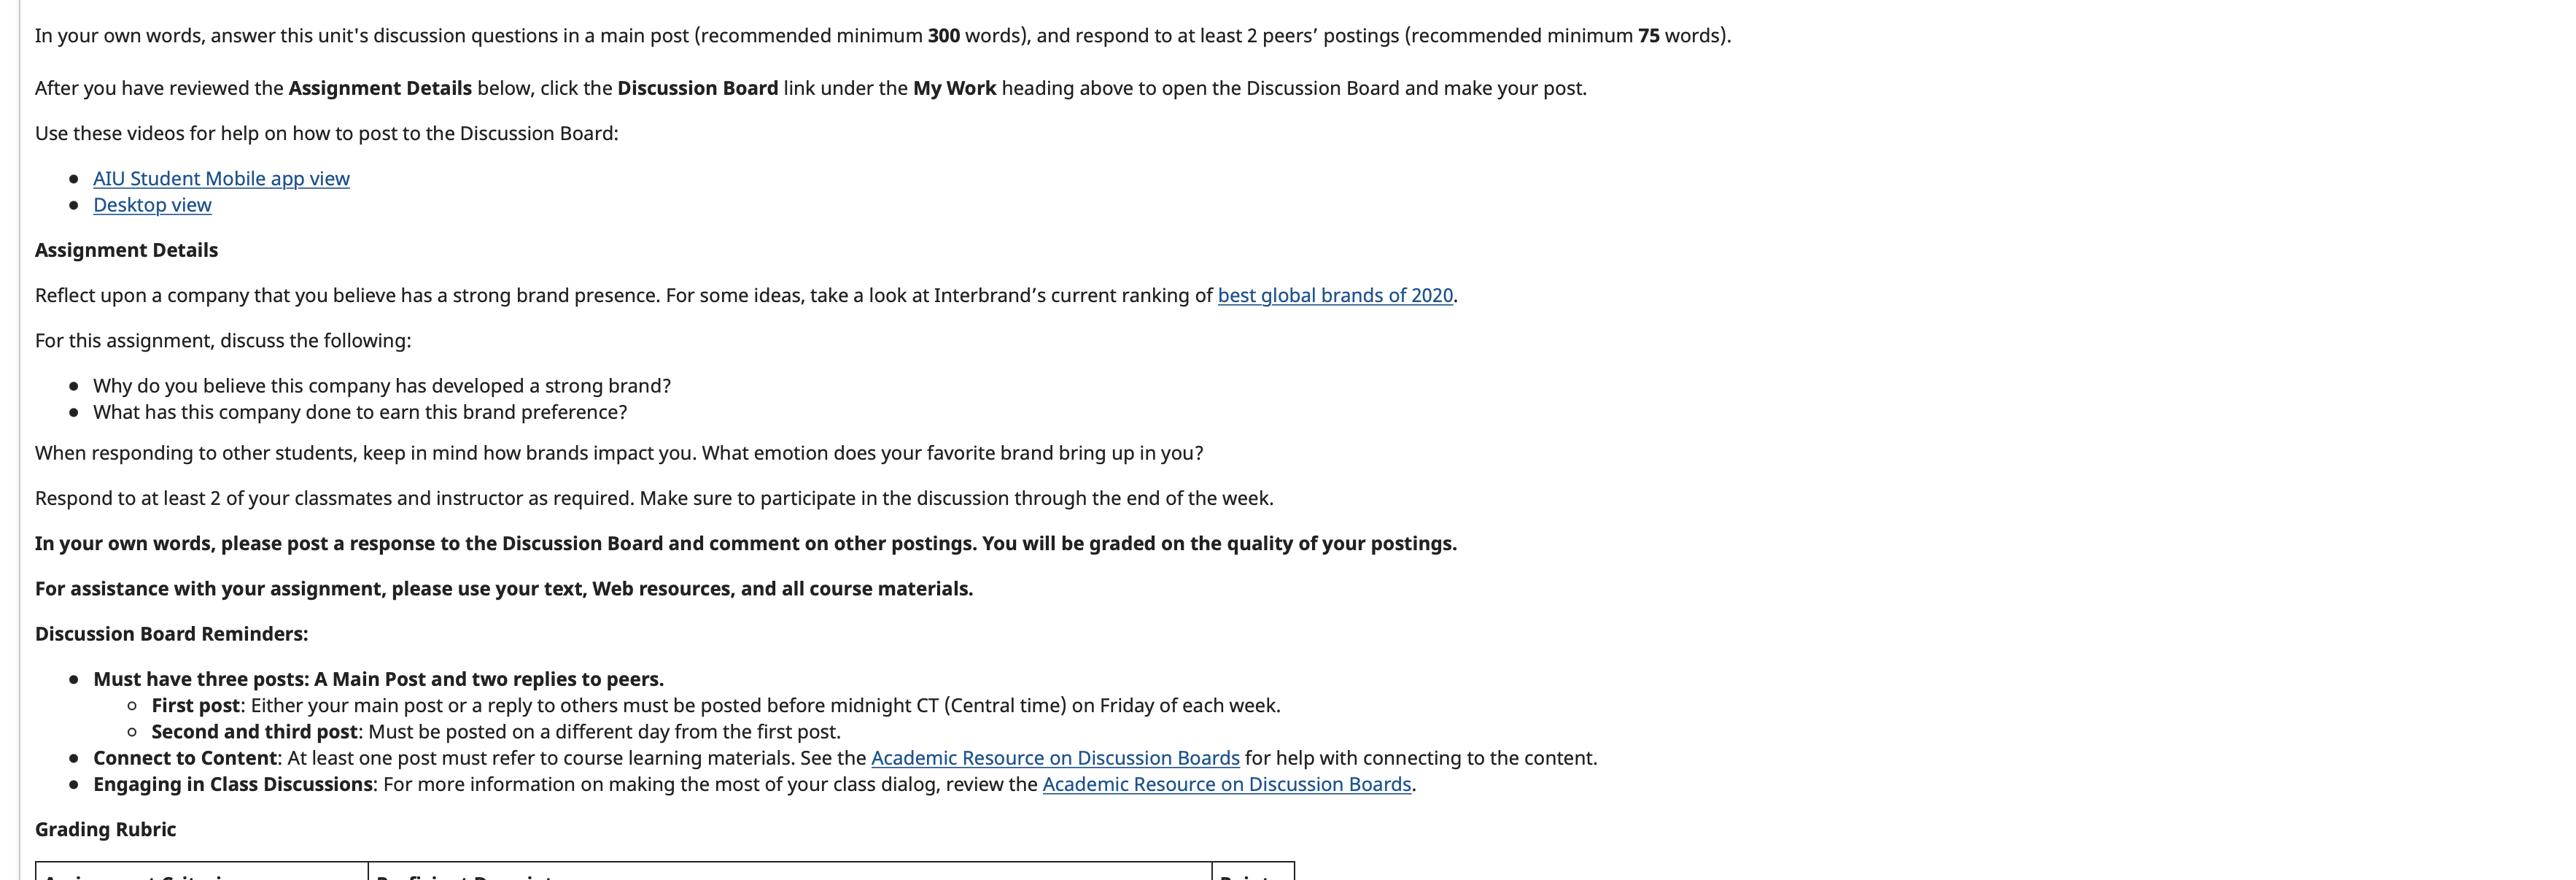Open the AIU Student Mobile app view link

(221, 178)
